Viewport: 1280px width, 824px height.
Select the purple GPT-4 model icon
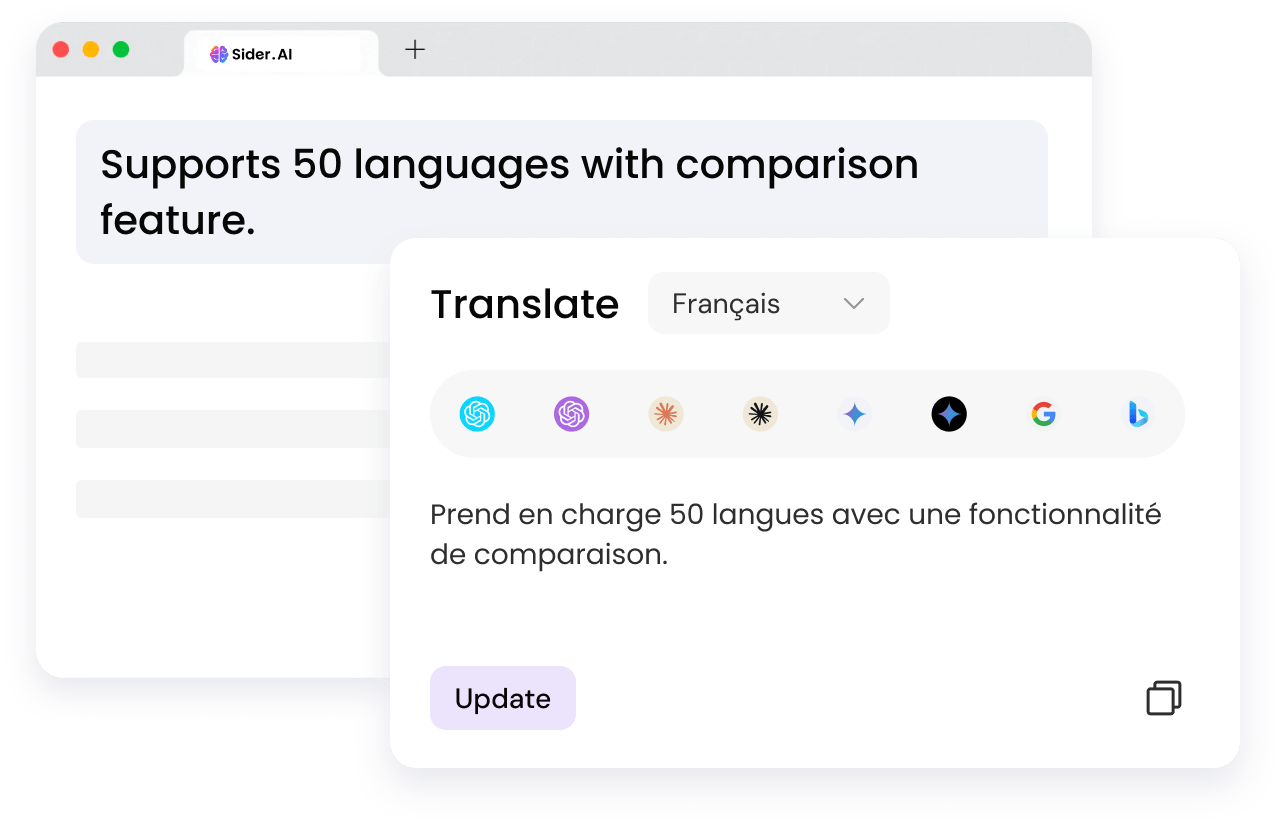click(572, 414)
